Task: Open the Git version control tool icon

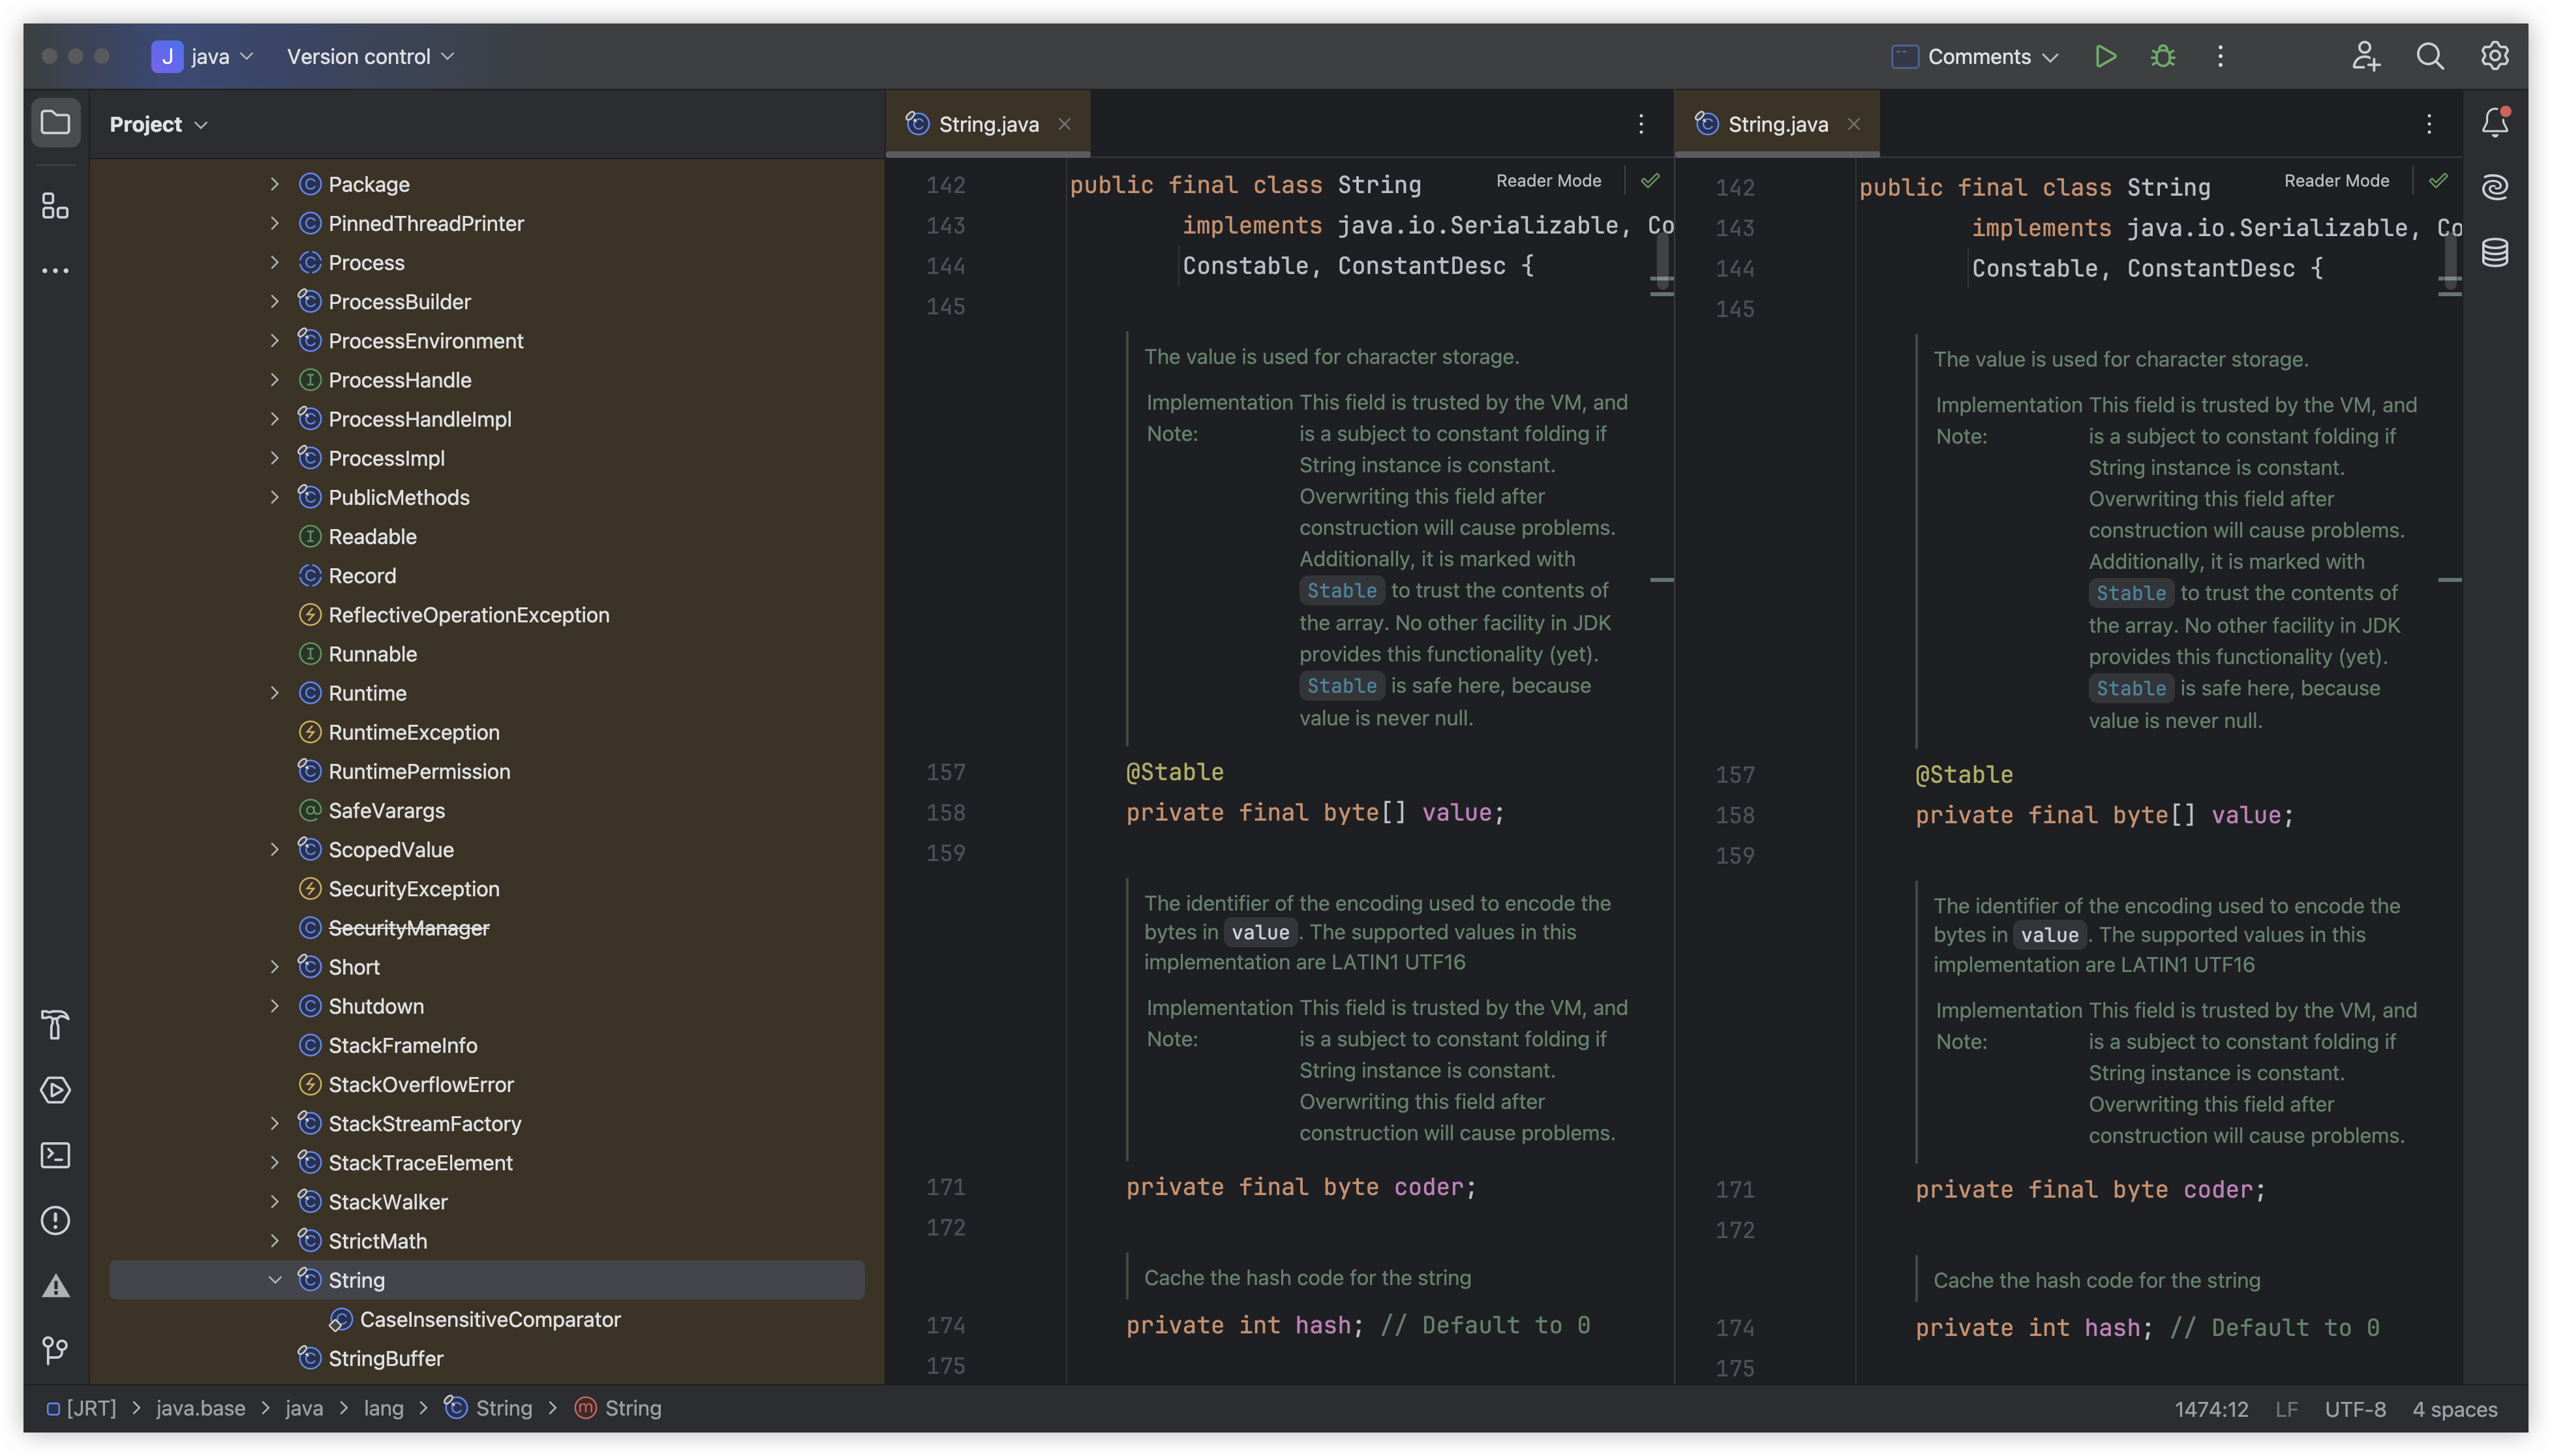Action: (x=55, y=1351)
